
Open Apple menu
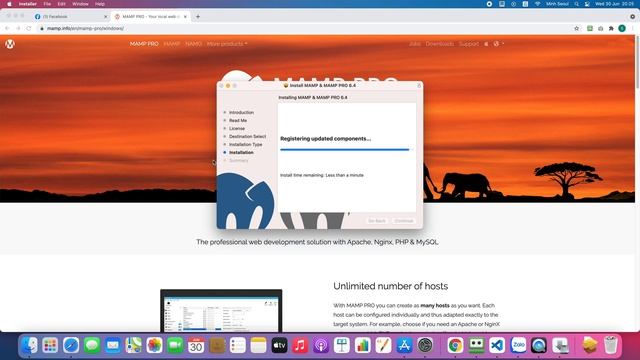click(9, 4)
